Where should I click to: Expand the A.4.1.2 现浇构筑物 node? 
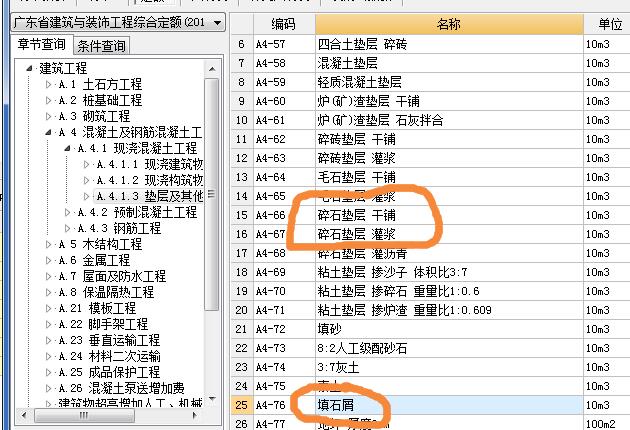coord(86,180)
